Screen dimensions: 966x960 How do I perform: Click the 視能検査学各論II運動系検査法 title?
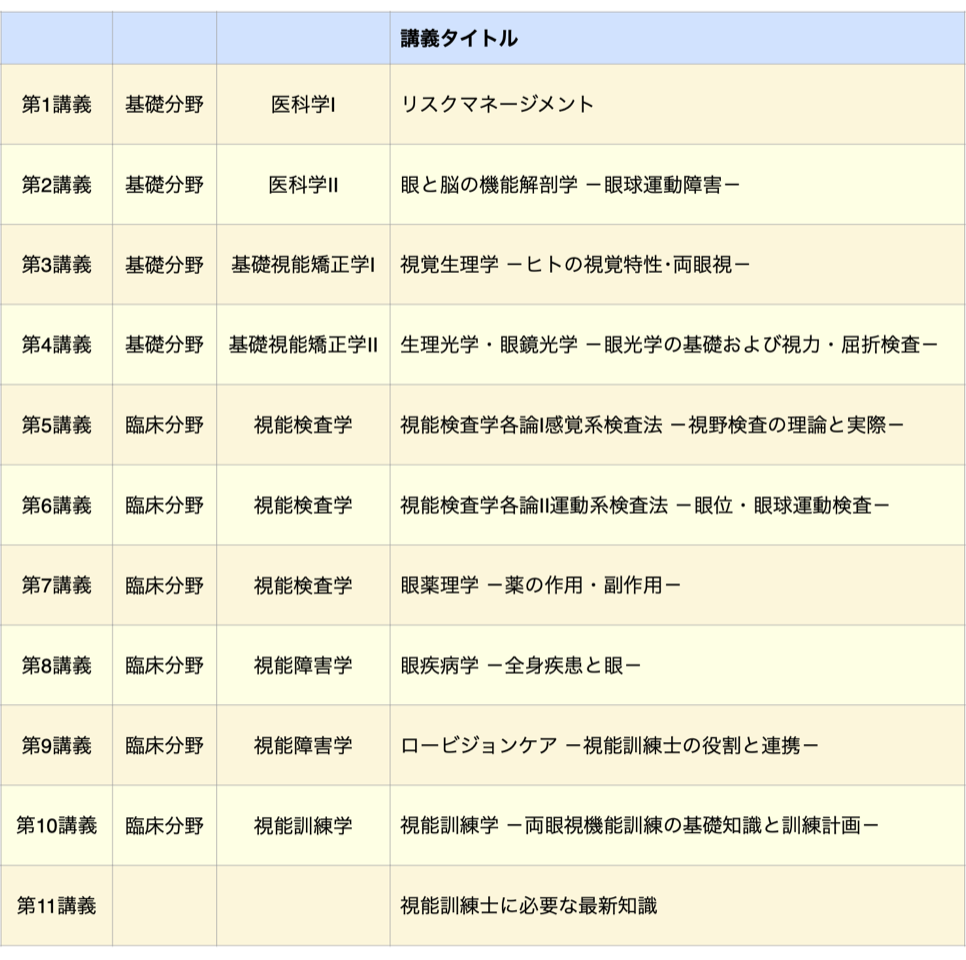(x=644, y=505)
